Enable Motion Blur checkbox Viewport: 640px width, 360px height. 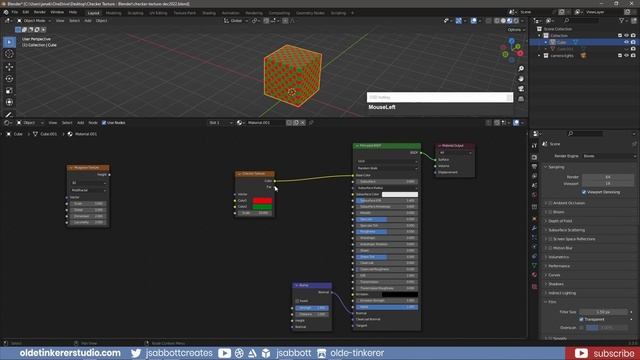[550, 248]
